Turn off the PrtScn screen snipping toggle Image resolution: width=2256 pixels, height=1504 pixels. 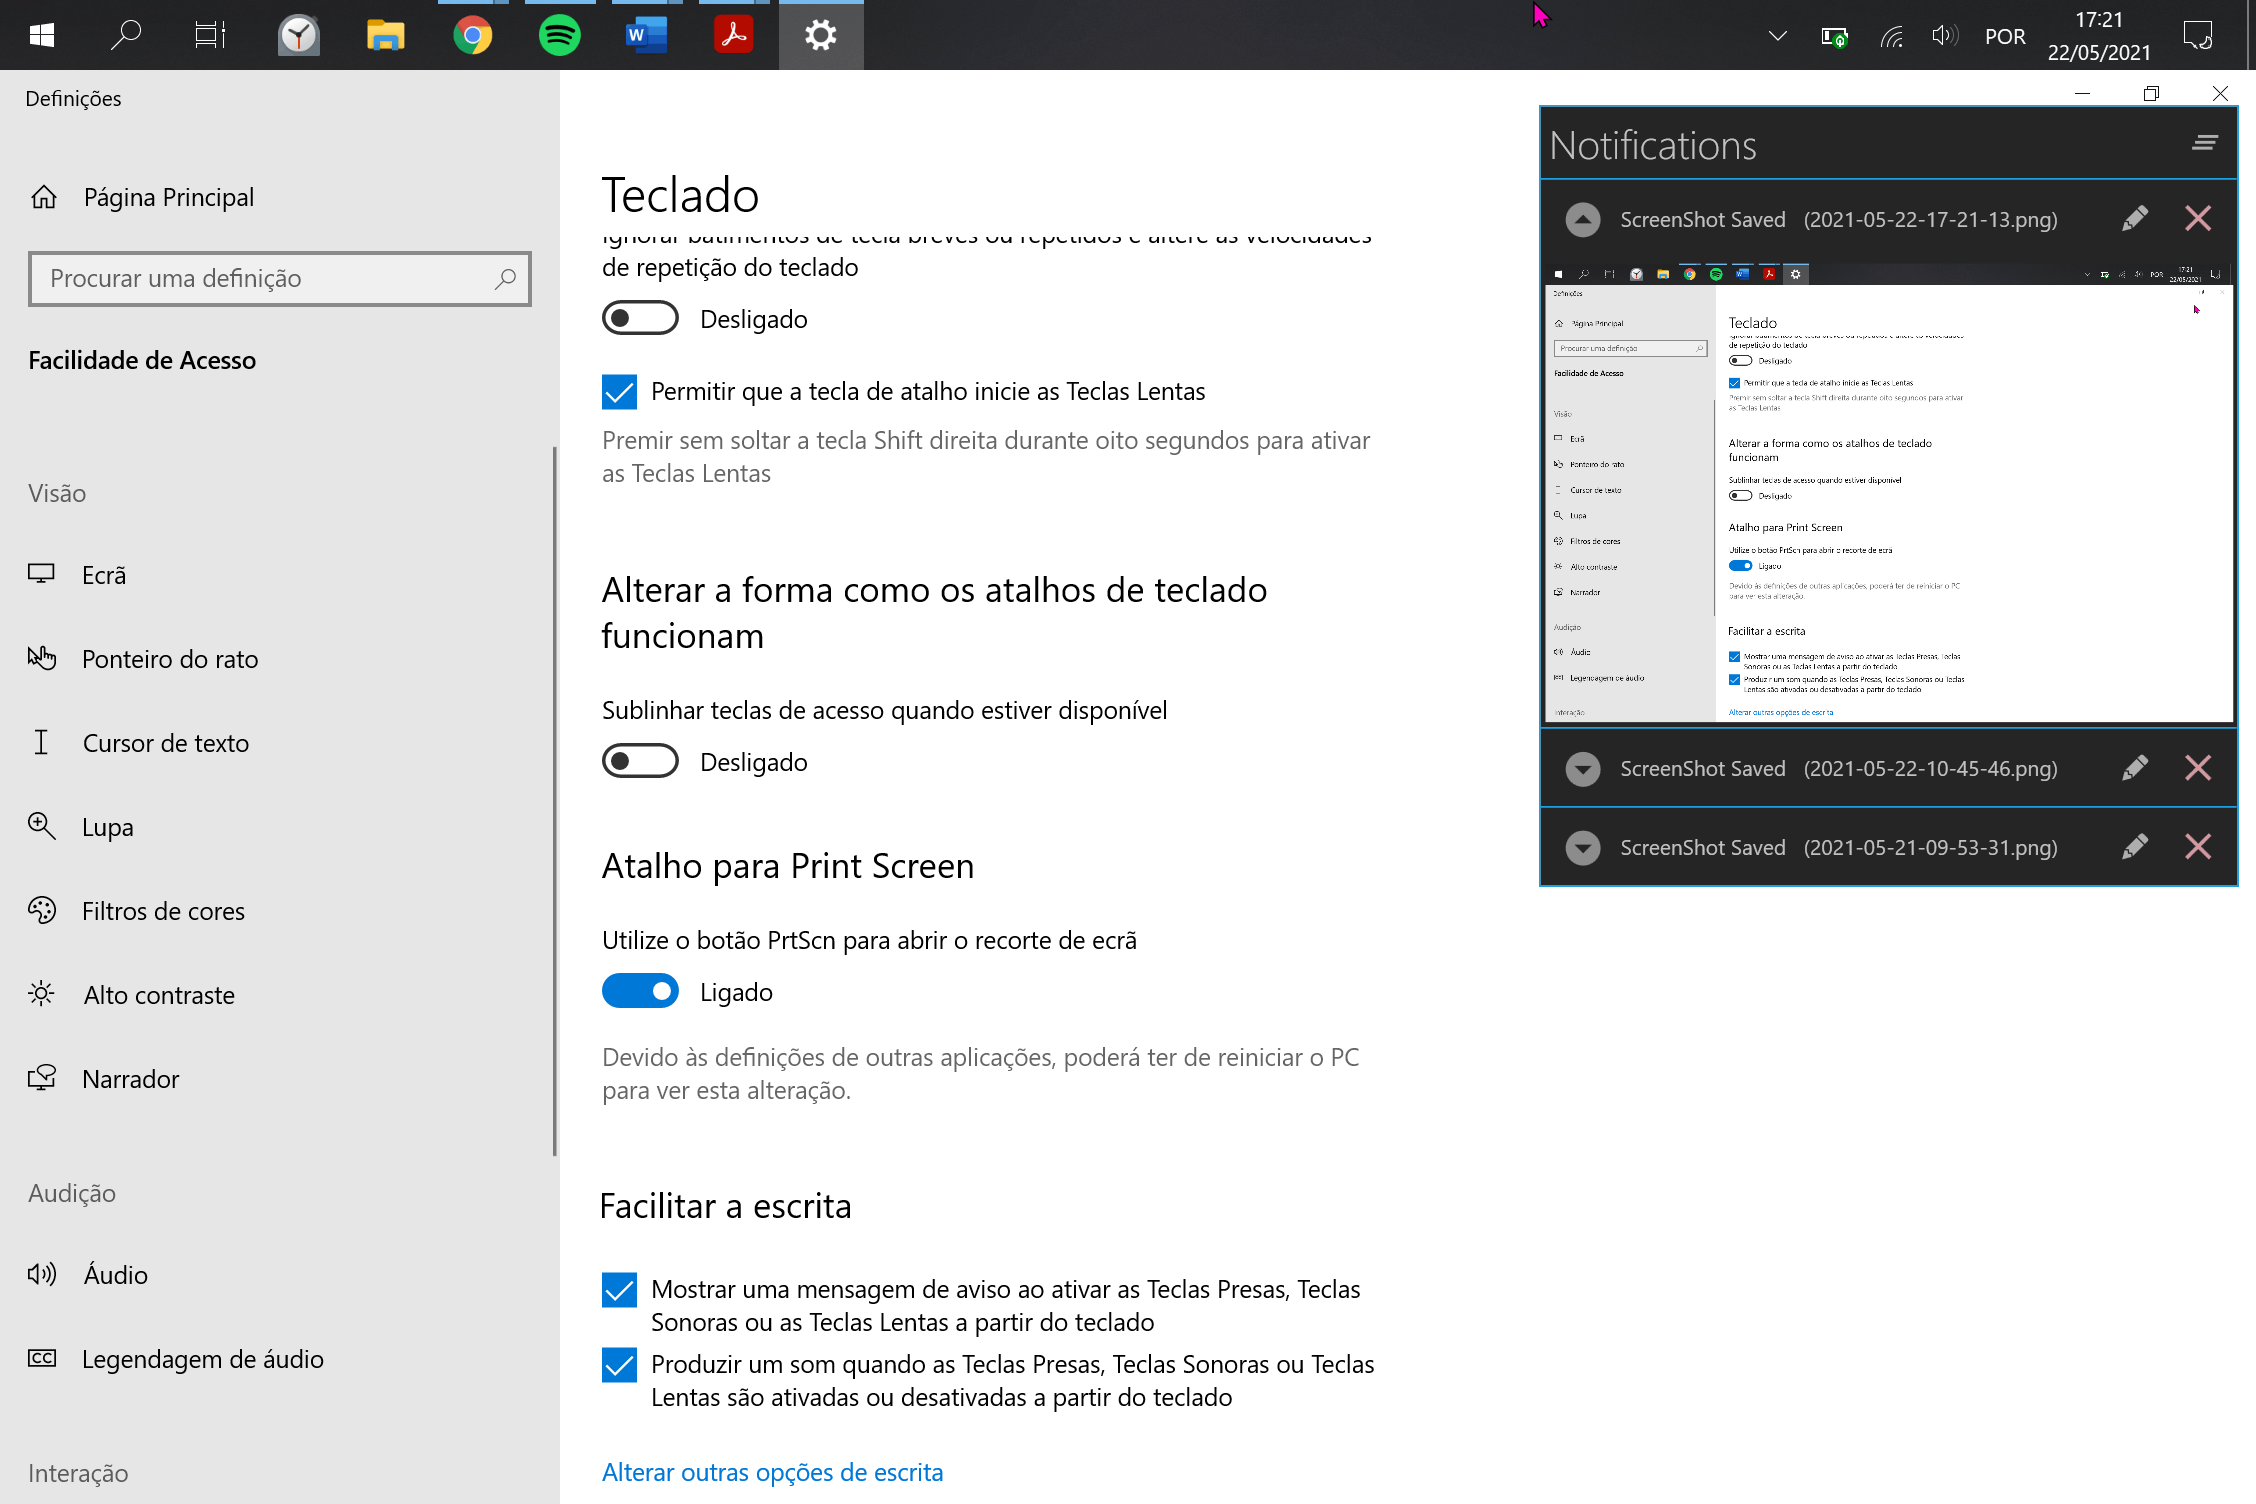tap(640, 991)
